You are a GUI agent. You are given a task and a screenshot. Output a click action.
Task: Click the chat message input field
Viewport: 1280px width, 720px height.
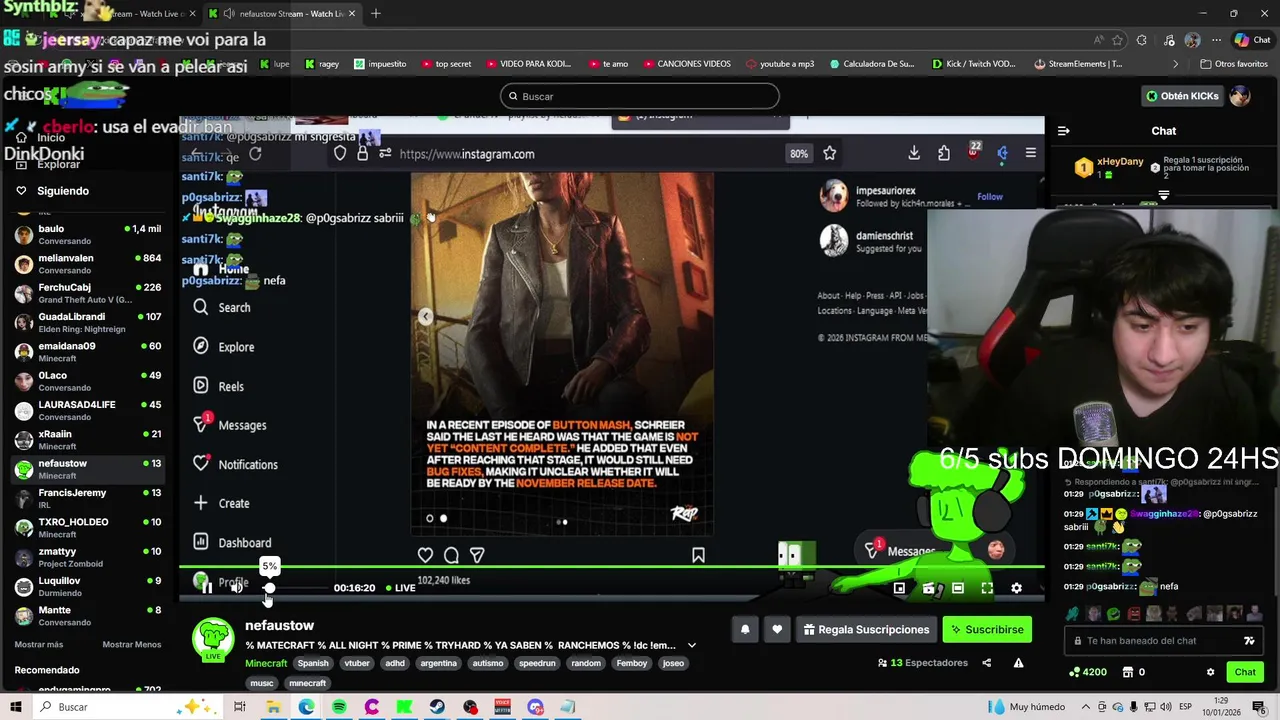(x=1165, y=641)
